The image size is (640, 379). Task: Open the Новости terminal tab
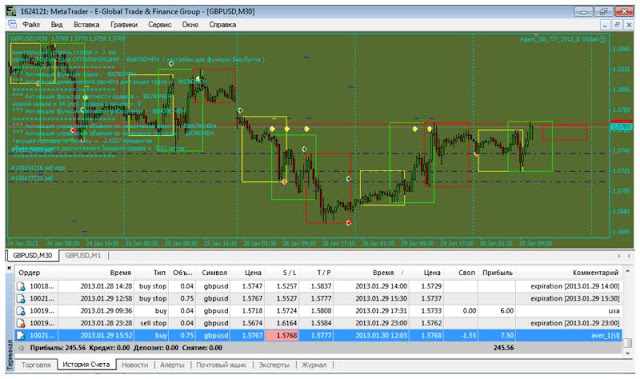[x=135, y=365]
